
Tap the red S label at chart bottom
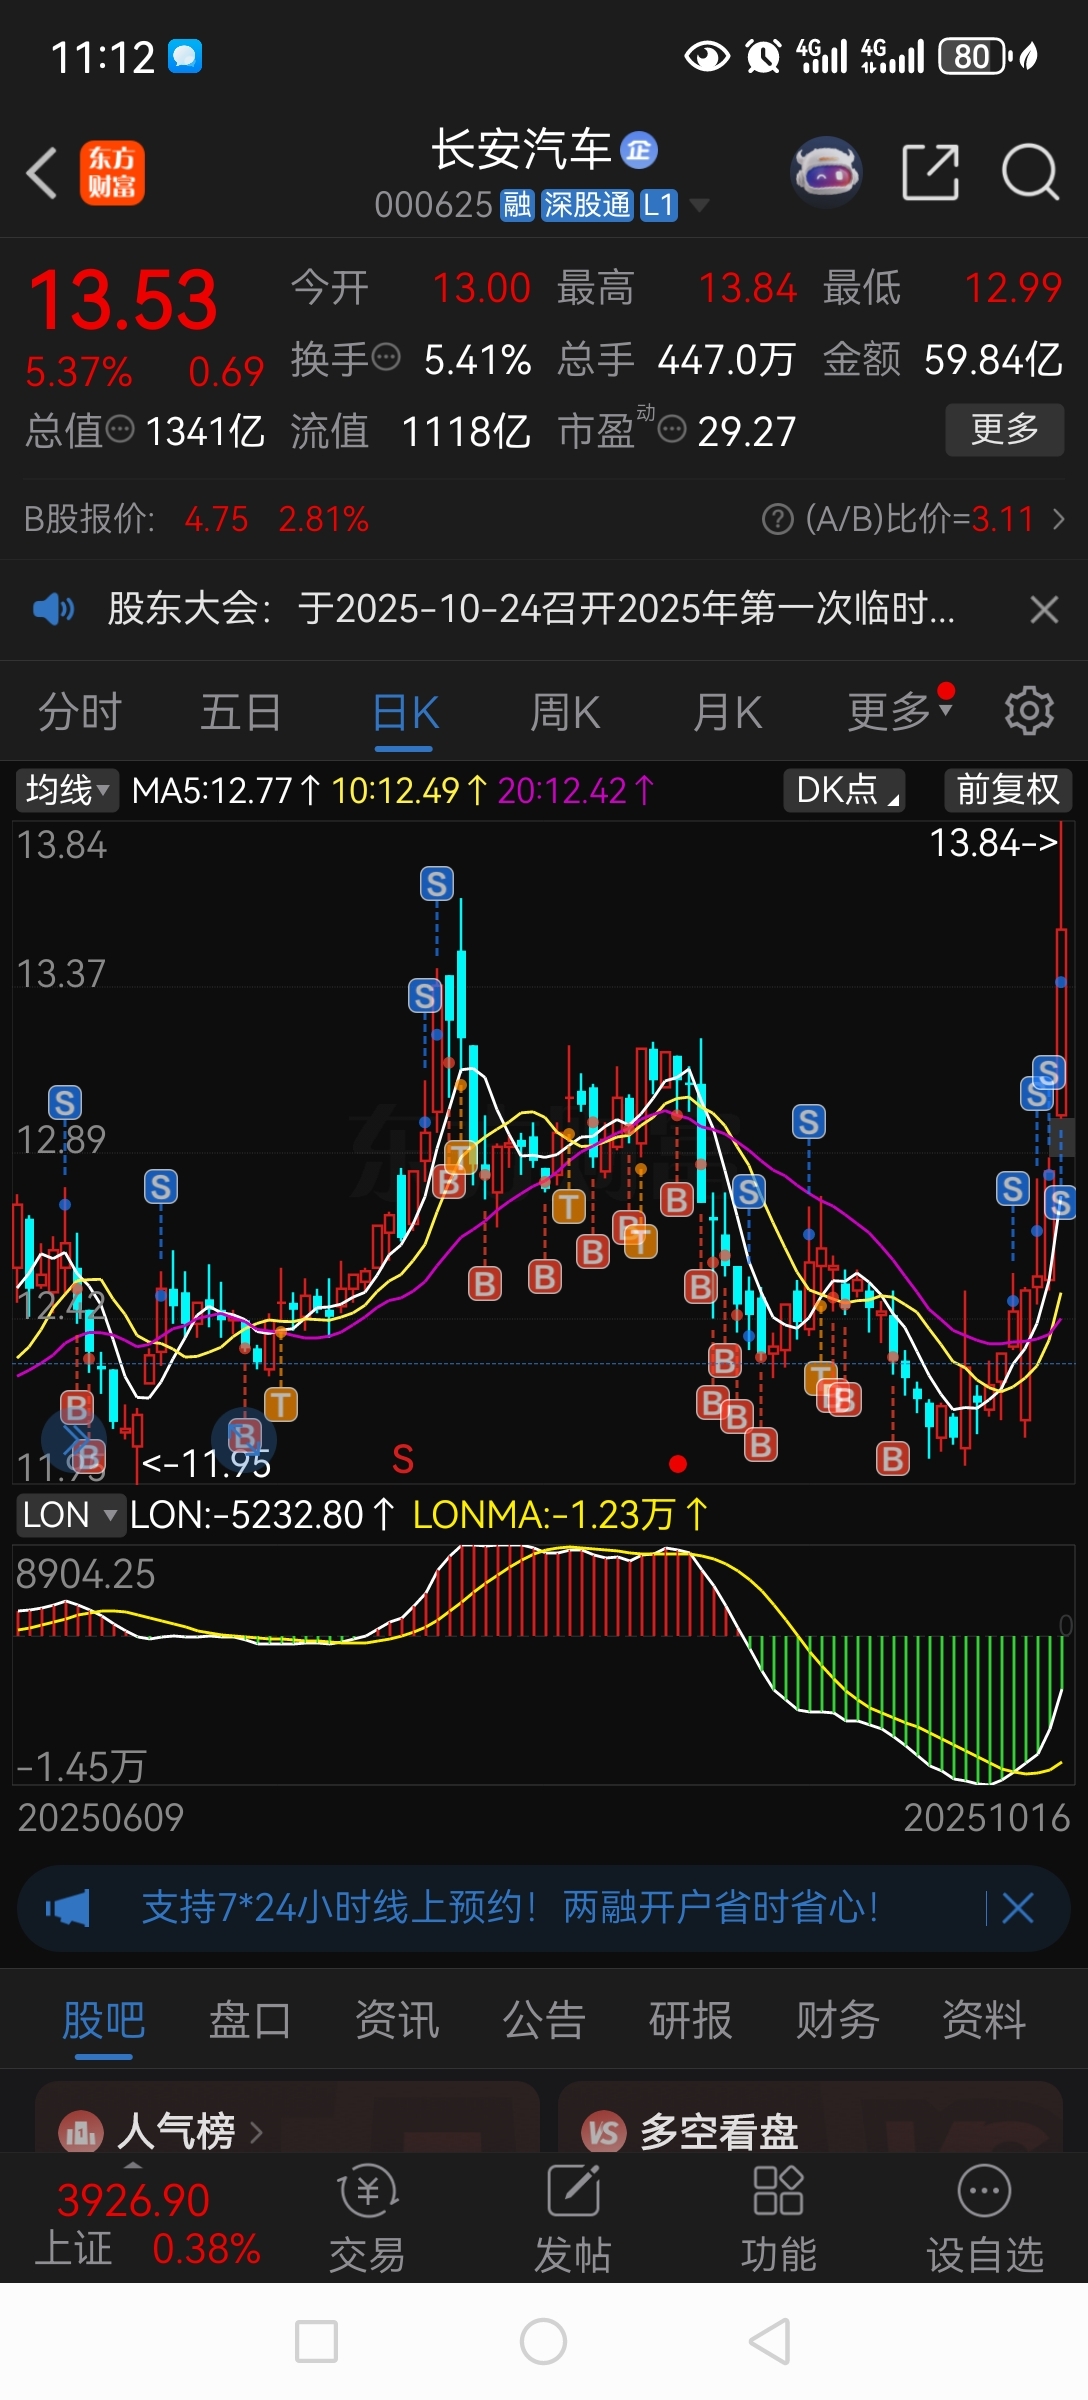click(x=403, y=1460)
